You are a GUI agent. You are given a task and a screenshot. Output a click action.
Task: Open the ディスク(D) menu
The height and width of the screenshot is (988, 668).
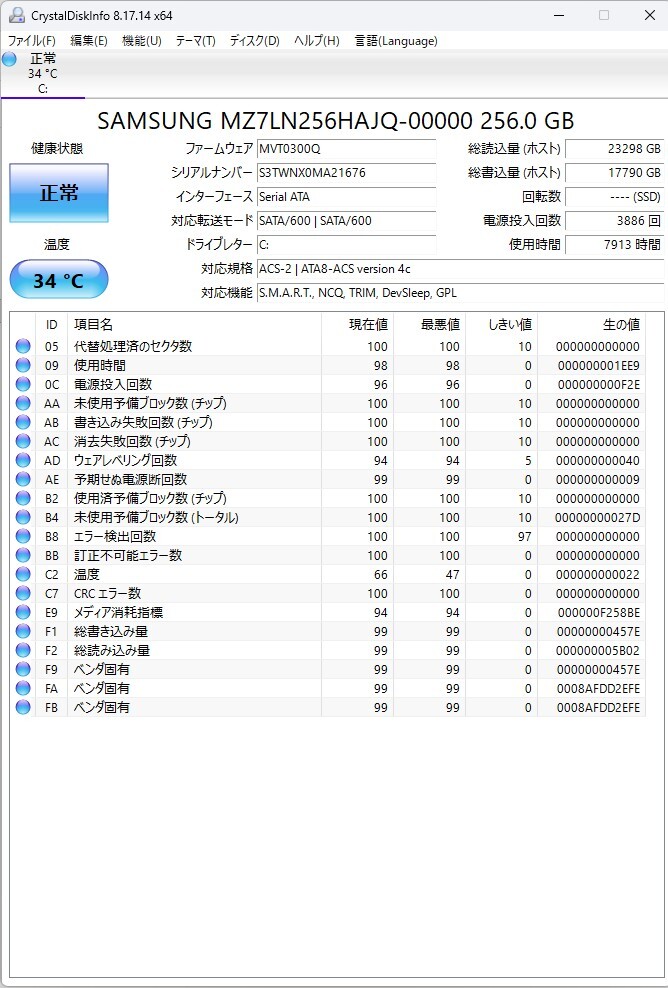click(255, 41)
